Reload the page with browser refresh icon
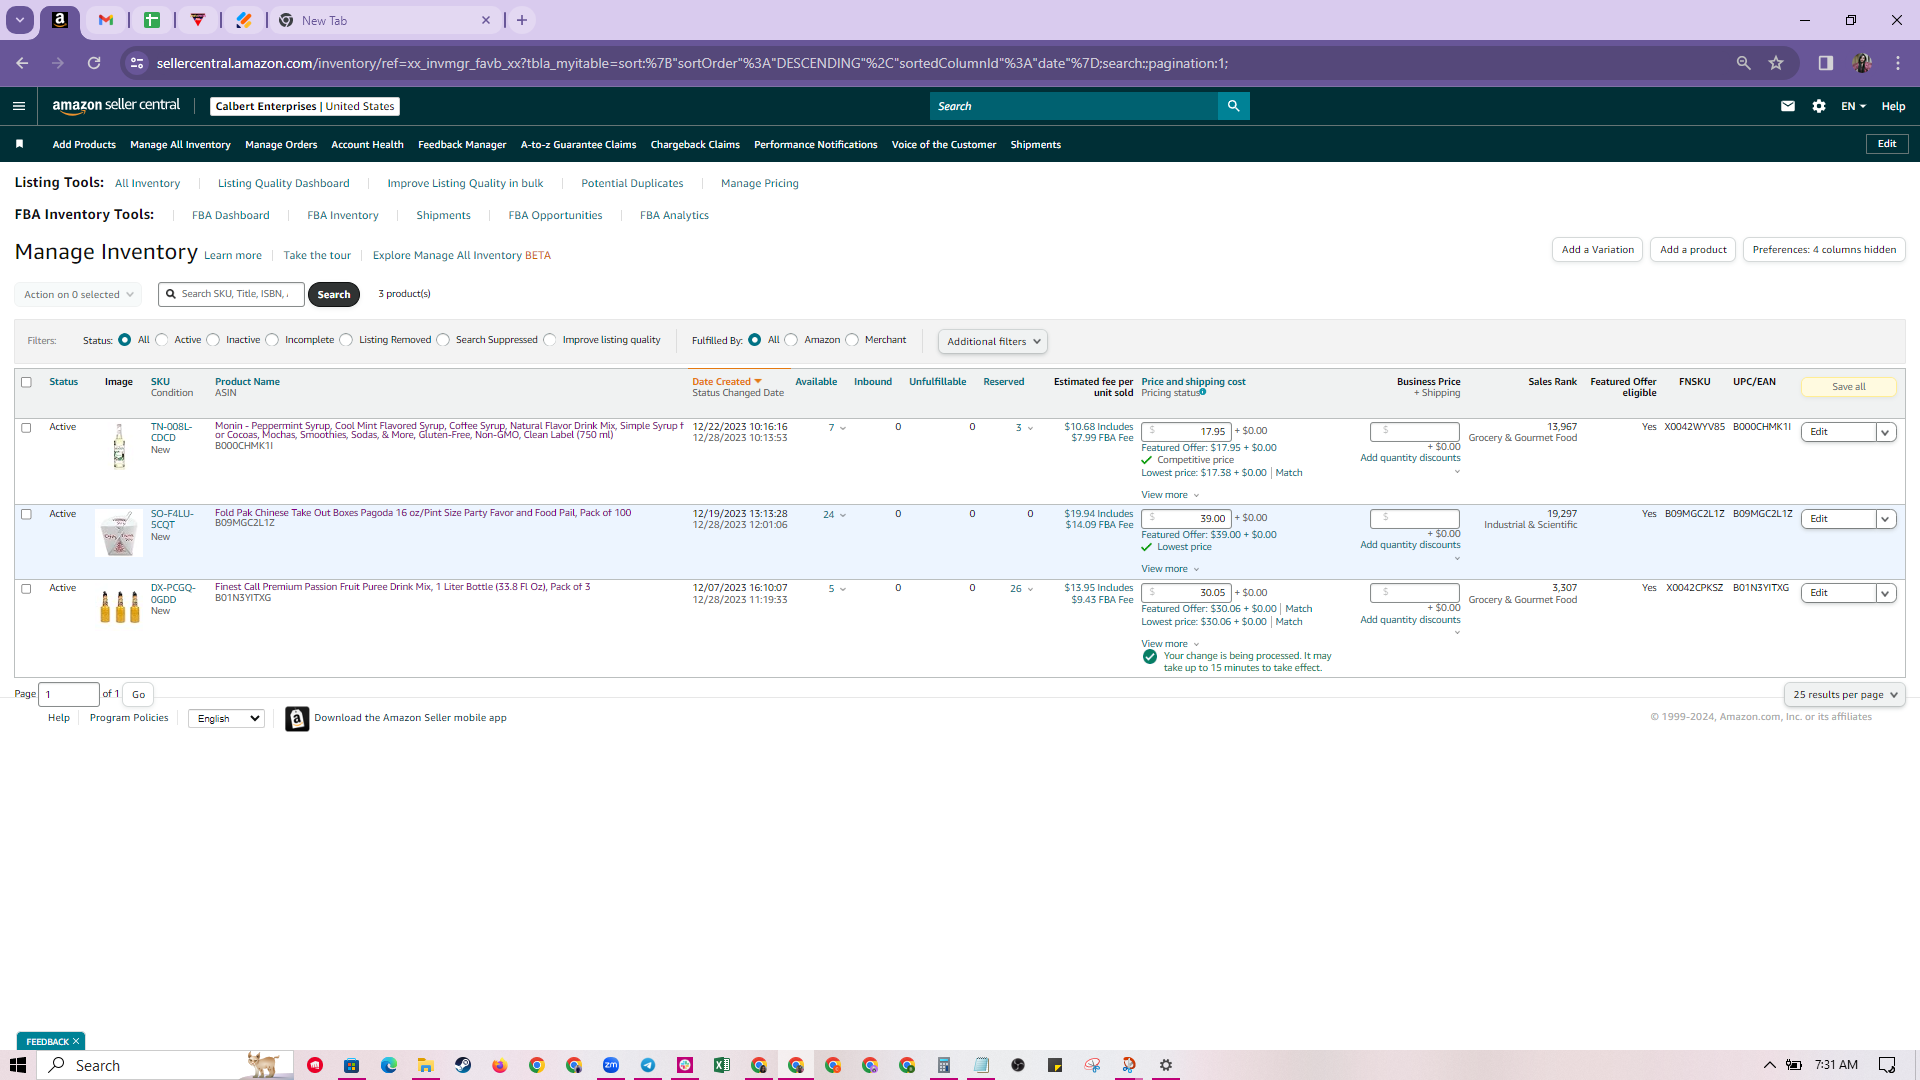Screen dimensions: 1920x1080 [94, 63]
